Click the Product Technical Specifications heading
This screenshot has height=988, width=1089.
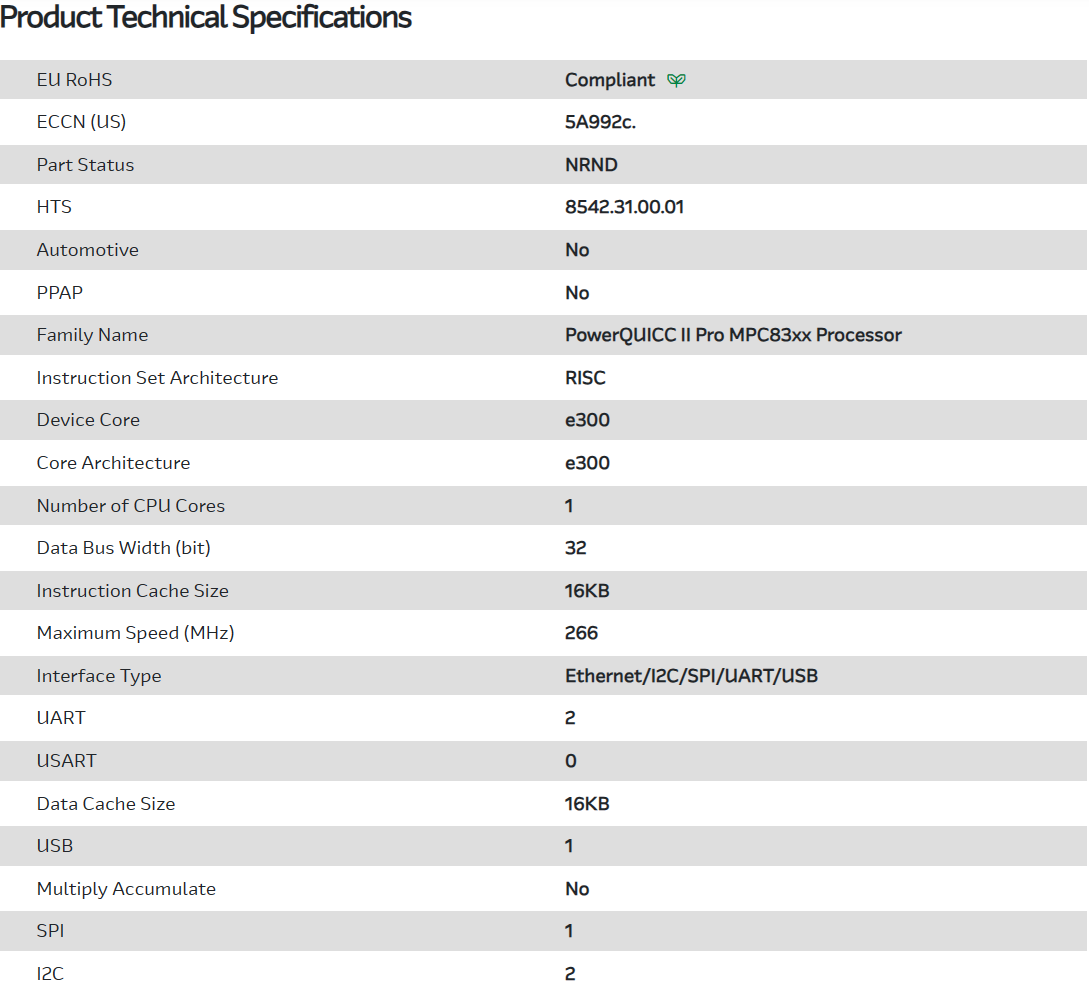206,17
